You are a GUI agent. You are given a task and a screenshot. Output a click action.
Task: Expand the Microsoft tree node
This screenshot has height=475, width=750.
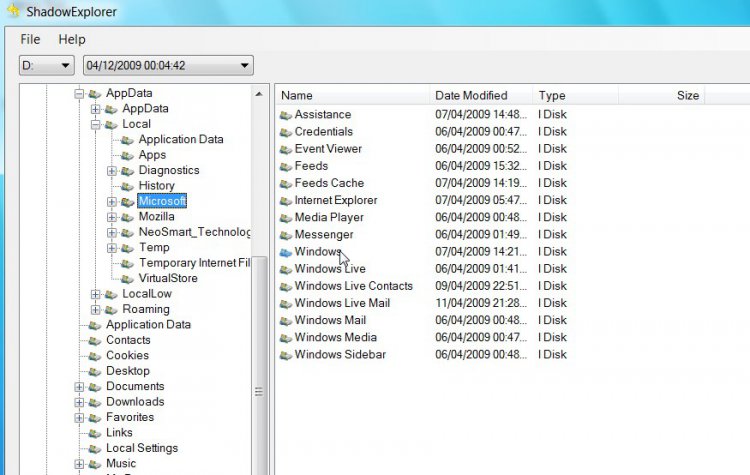coord(111,201)
